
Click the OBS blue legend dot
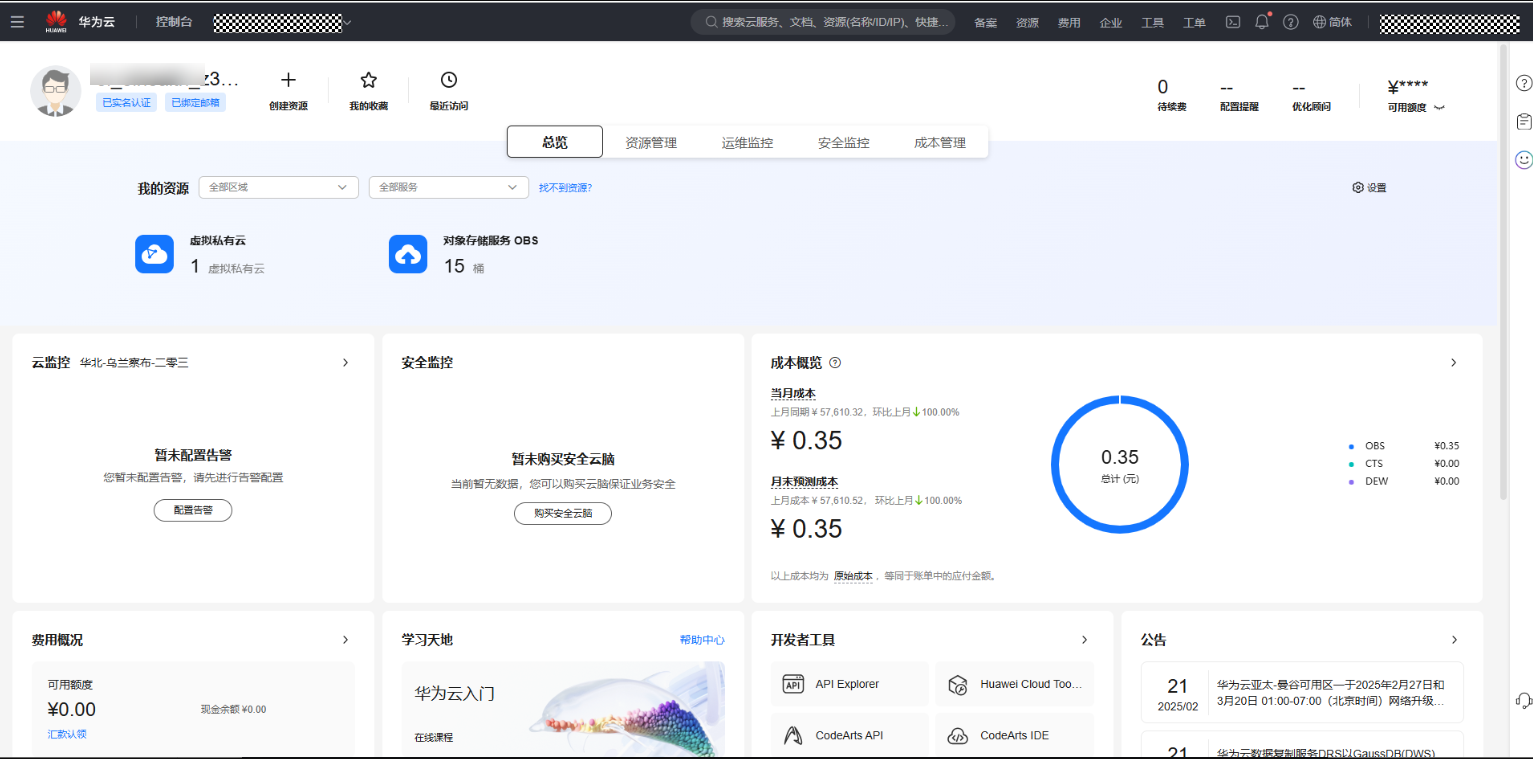click(1351, 446)
